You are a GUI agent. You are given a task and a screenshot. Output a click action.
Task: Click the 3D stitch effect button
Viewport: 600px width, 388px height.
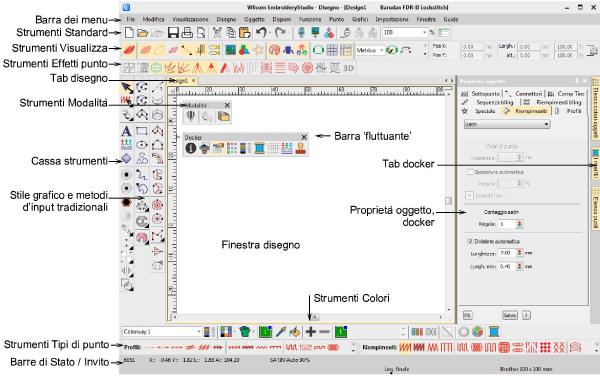point(348,68)
